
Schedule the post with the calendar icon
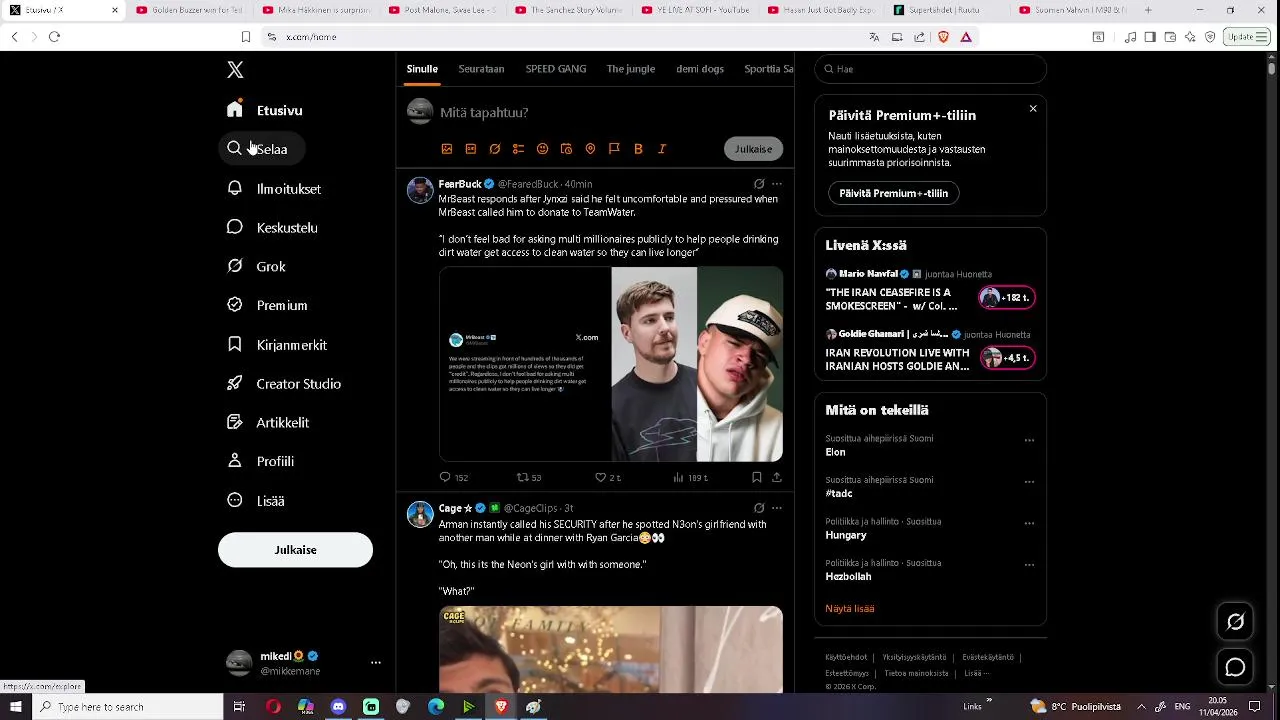click(x=566, y=149)
